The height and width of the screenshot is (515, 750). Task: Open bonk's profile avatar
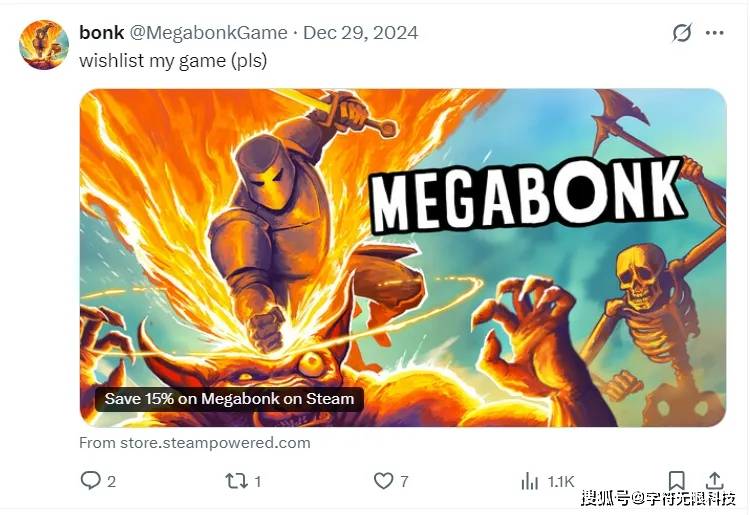pyautogui.click(x=44, y=44)
